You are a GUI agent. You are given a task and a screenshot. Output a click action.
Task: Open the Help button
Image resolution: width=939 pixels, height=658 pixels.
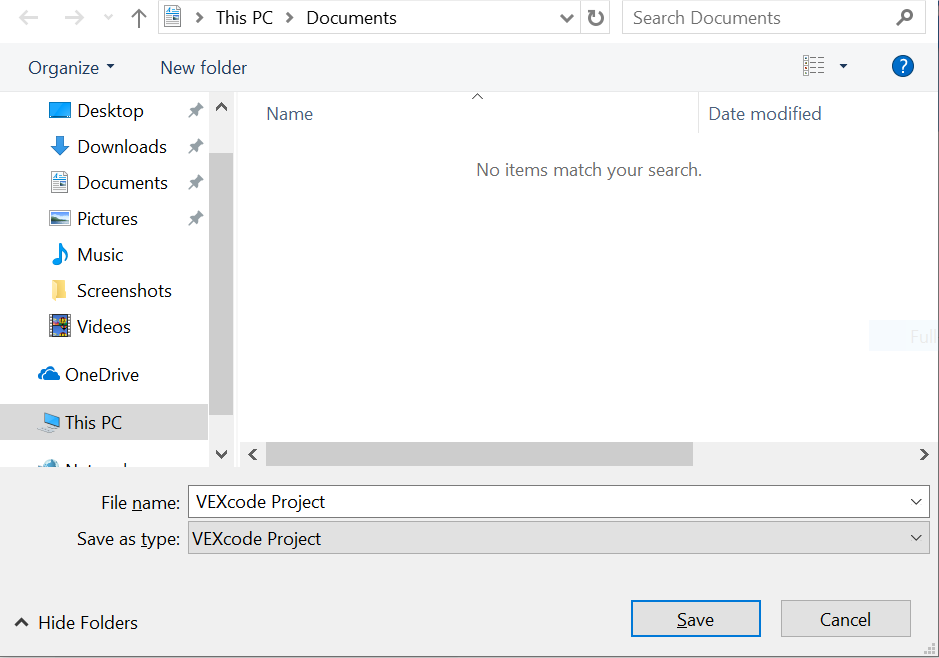902,66
